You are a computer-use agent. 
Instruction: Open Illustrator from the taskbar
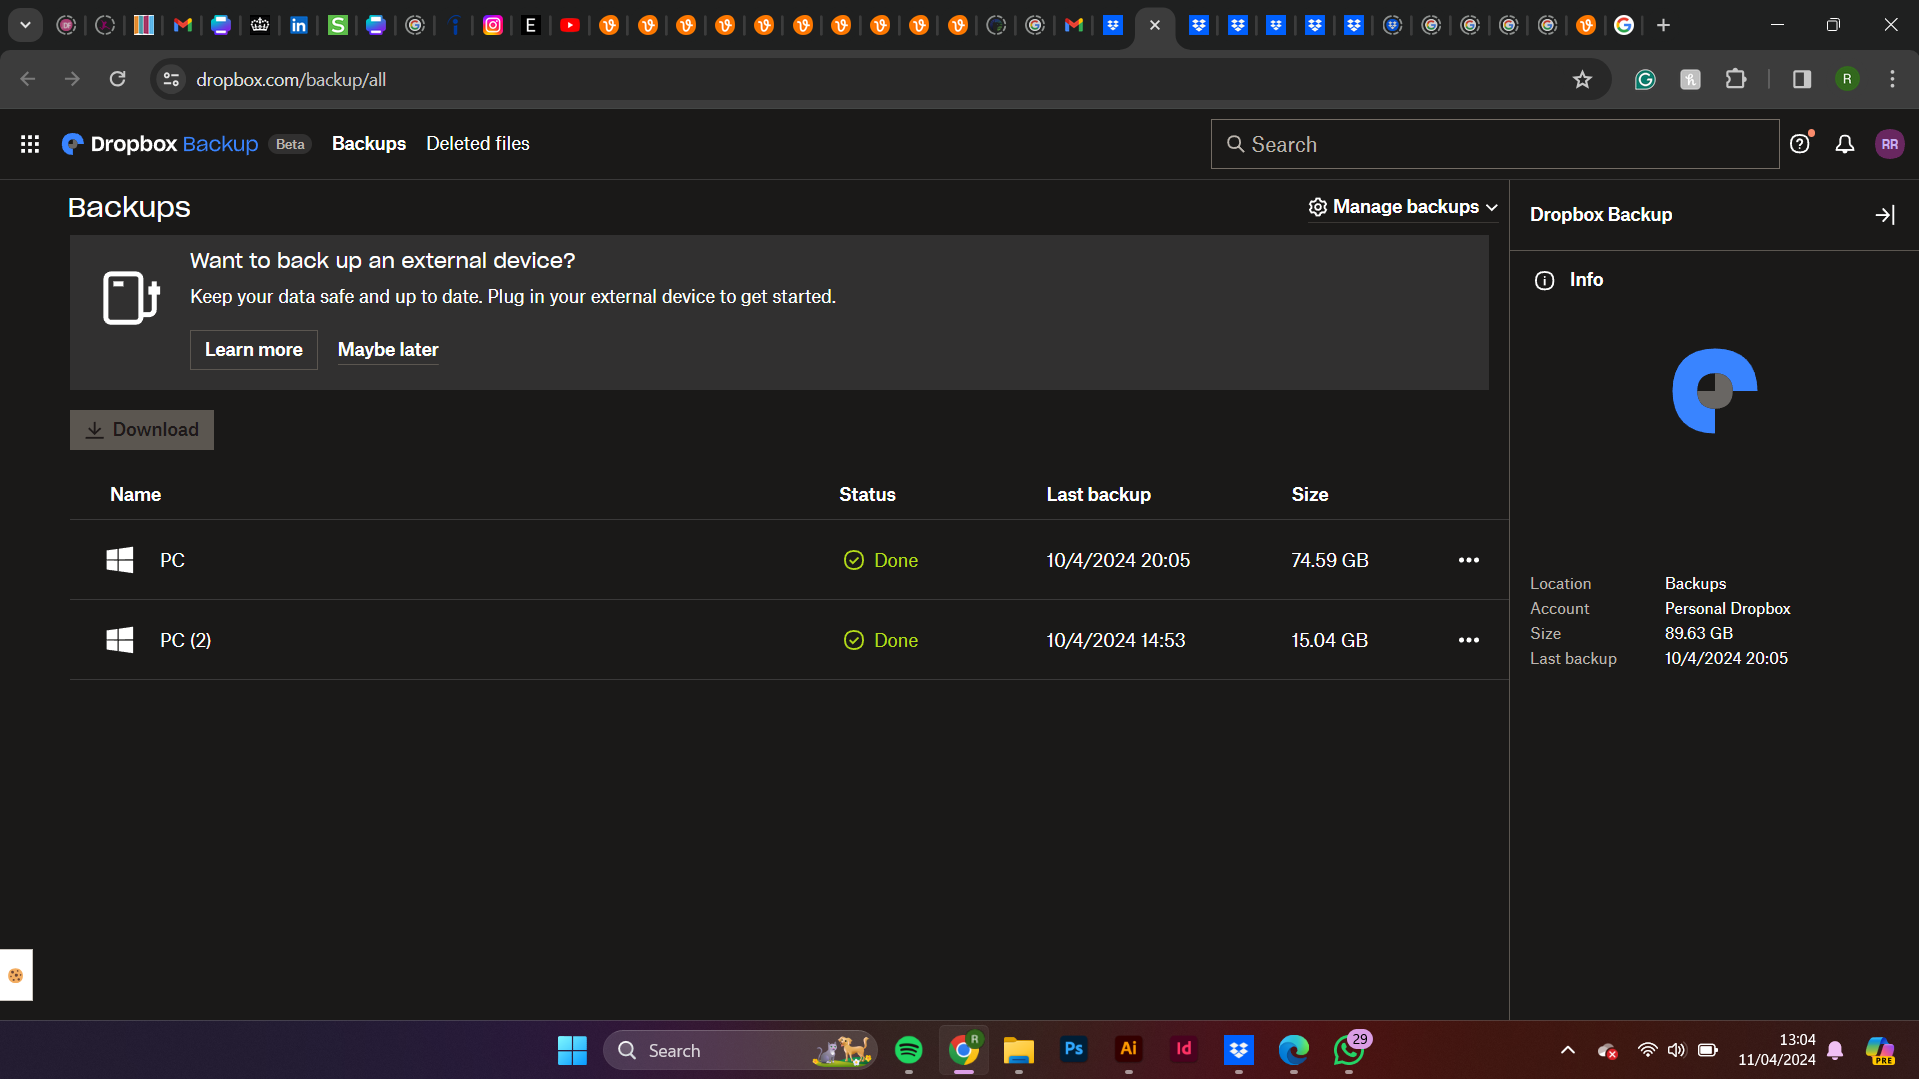pos(1129,1049)
